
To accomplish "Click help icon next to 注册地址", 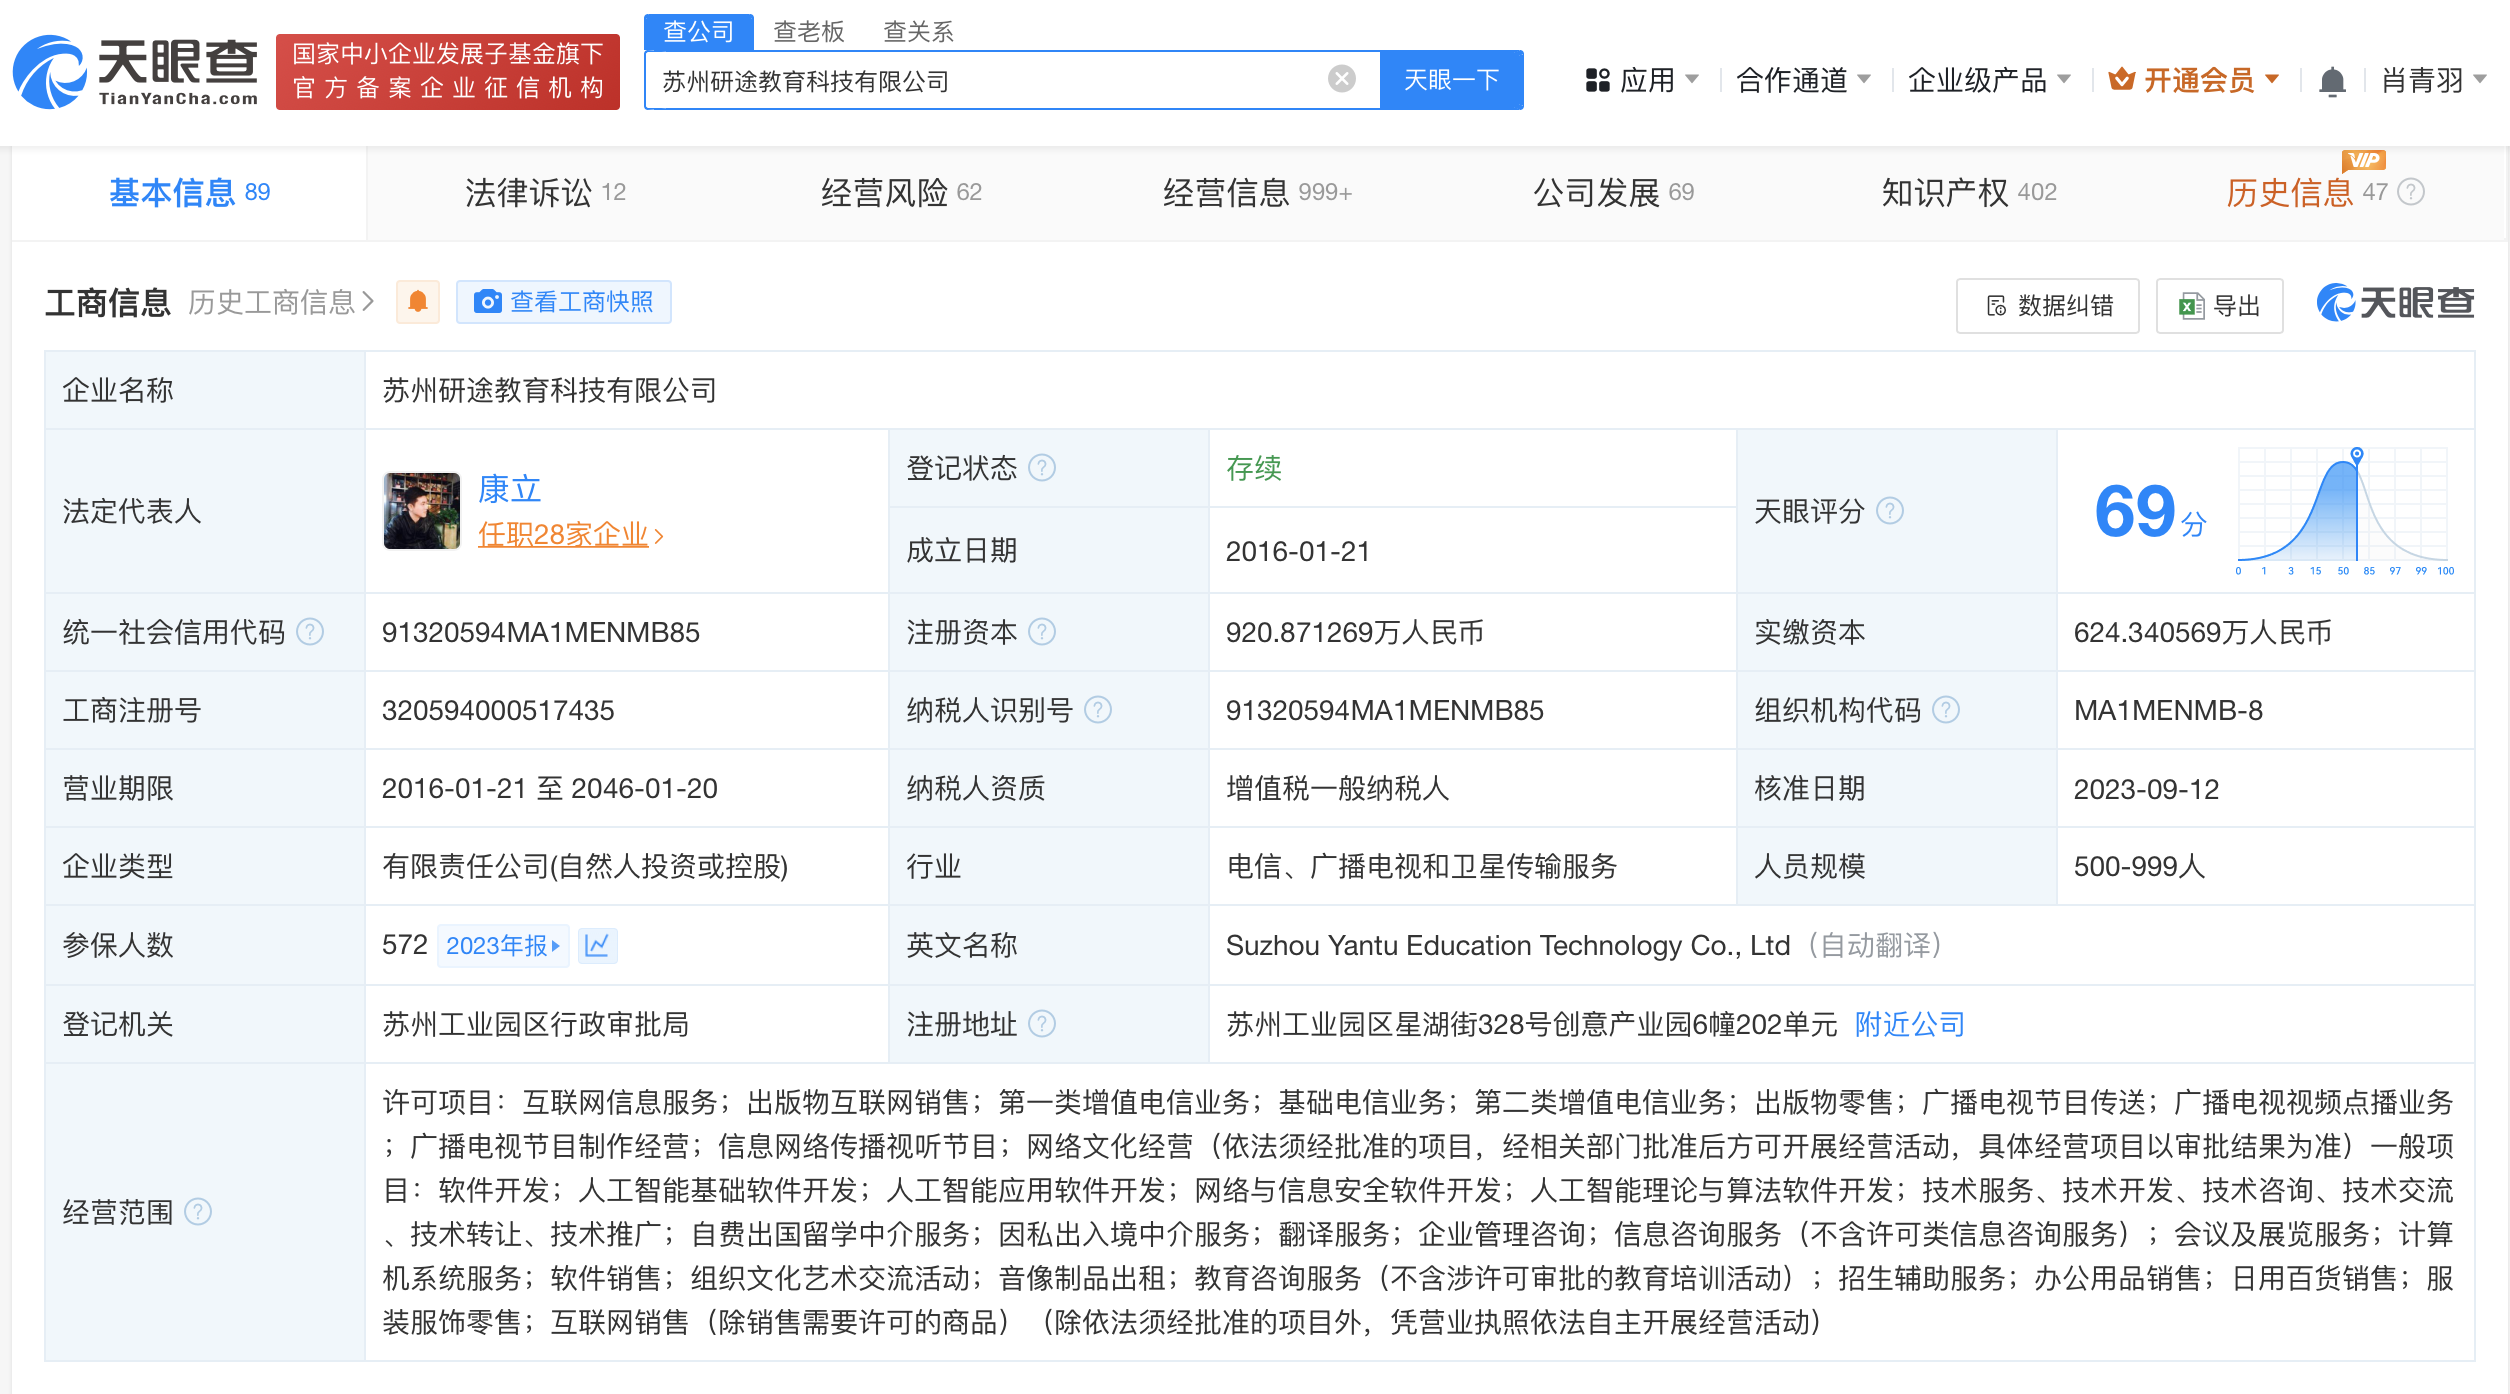I will coord(1042,1023).
